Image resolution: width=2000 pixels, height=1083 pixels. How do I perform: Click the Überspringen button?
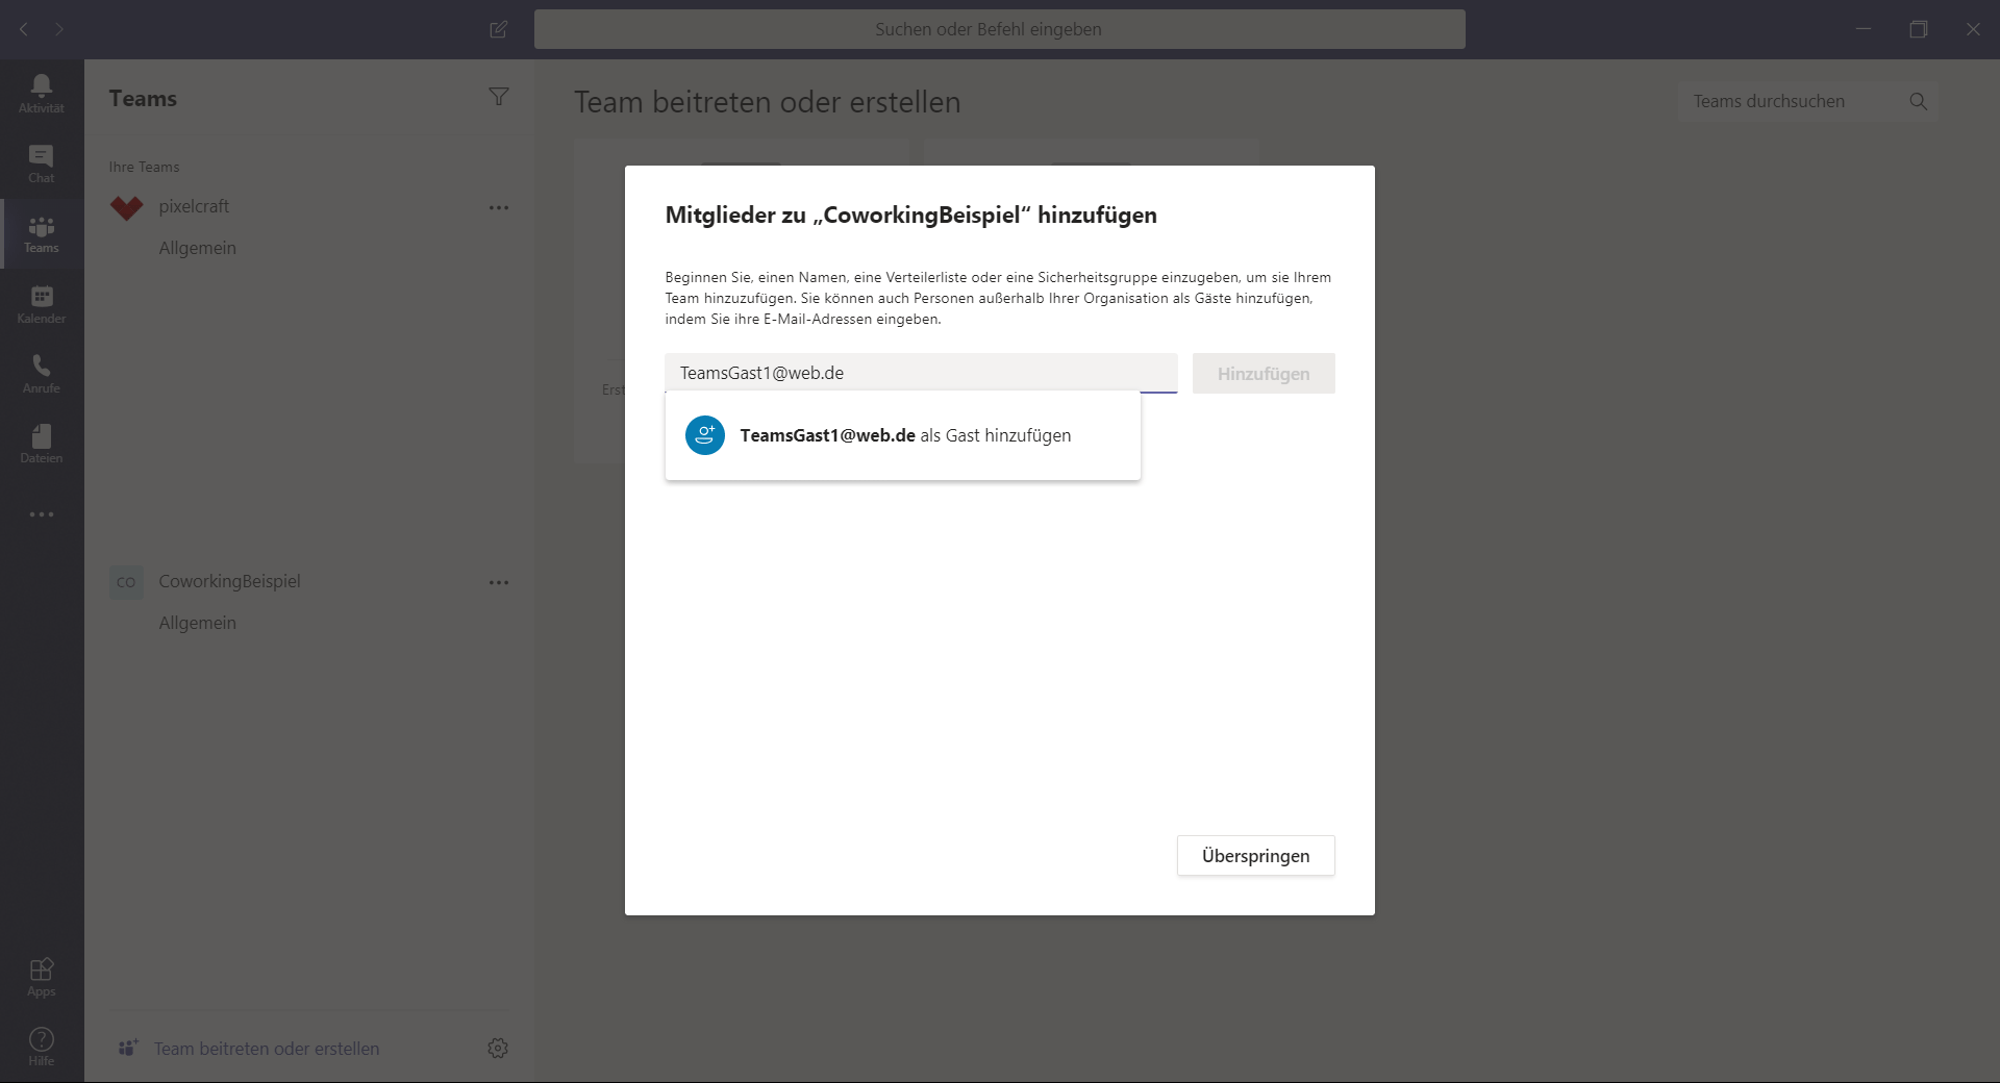(1255, 856)
